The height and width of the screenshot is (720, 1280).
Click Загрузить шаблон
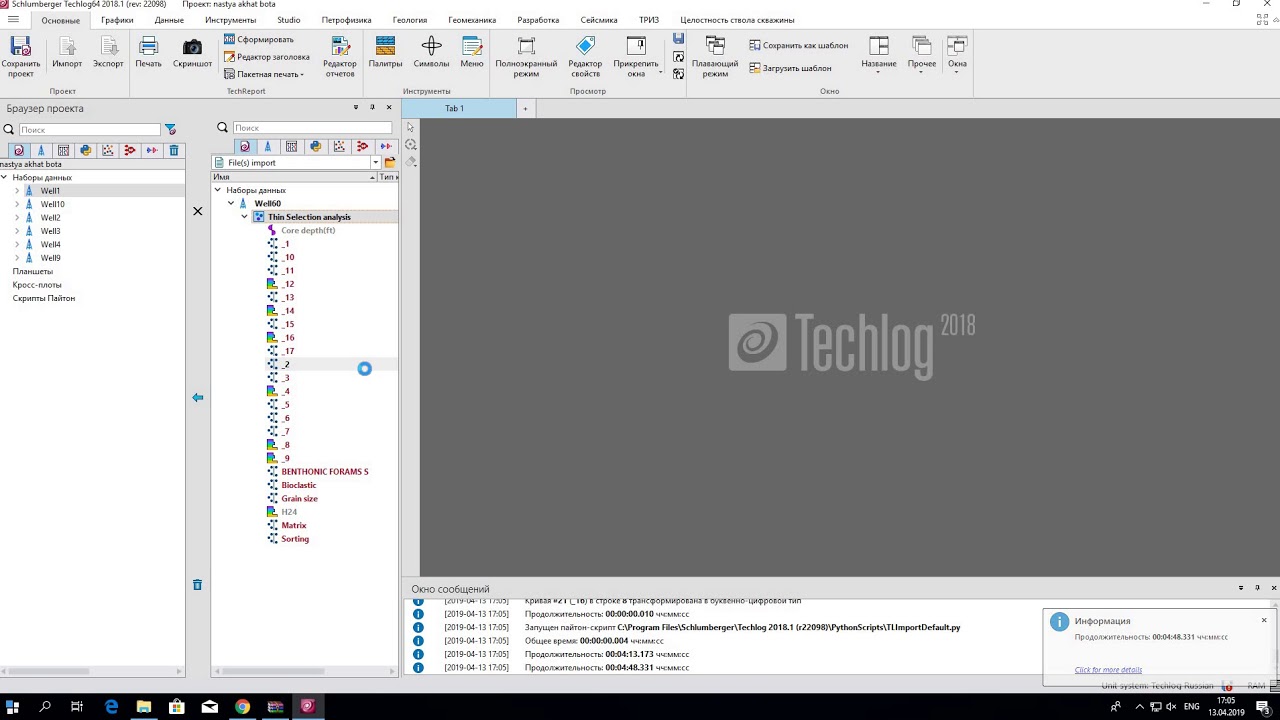tap(790, 68)
